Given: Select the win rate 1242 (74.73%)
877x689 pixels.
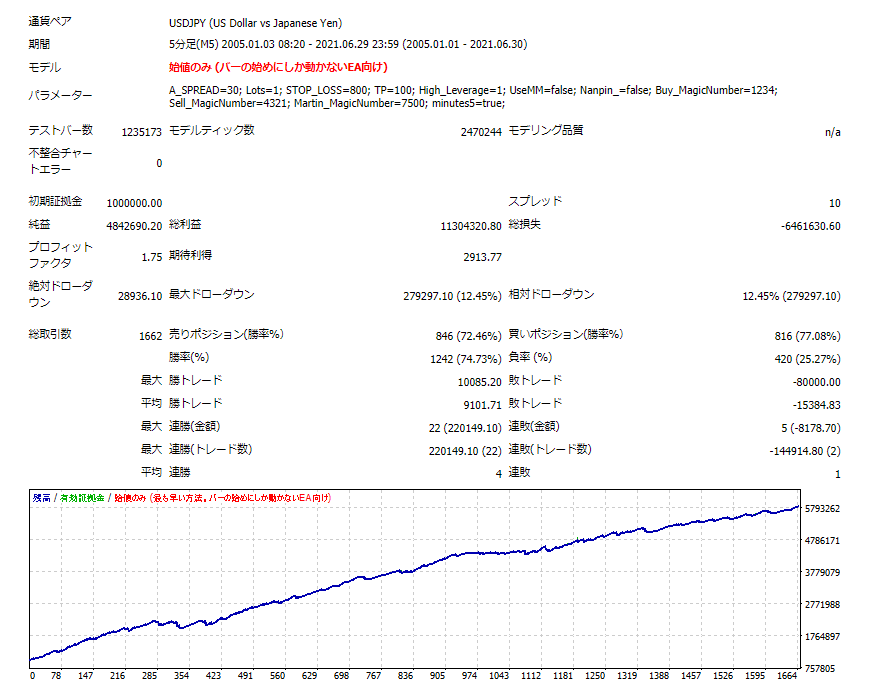Looking at the screenshot, I should pos(466,359).
